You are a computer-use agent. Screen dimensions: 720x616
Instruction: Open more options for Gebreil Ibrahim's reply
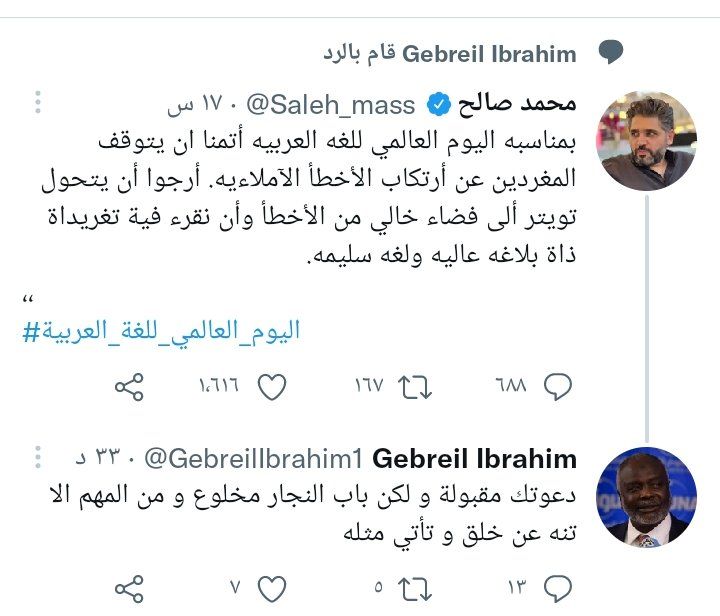click(36, 459)
